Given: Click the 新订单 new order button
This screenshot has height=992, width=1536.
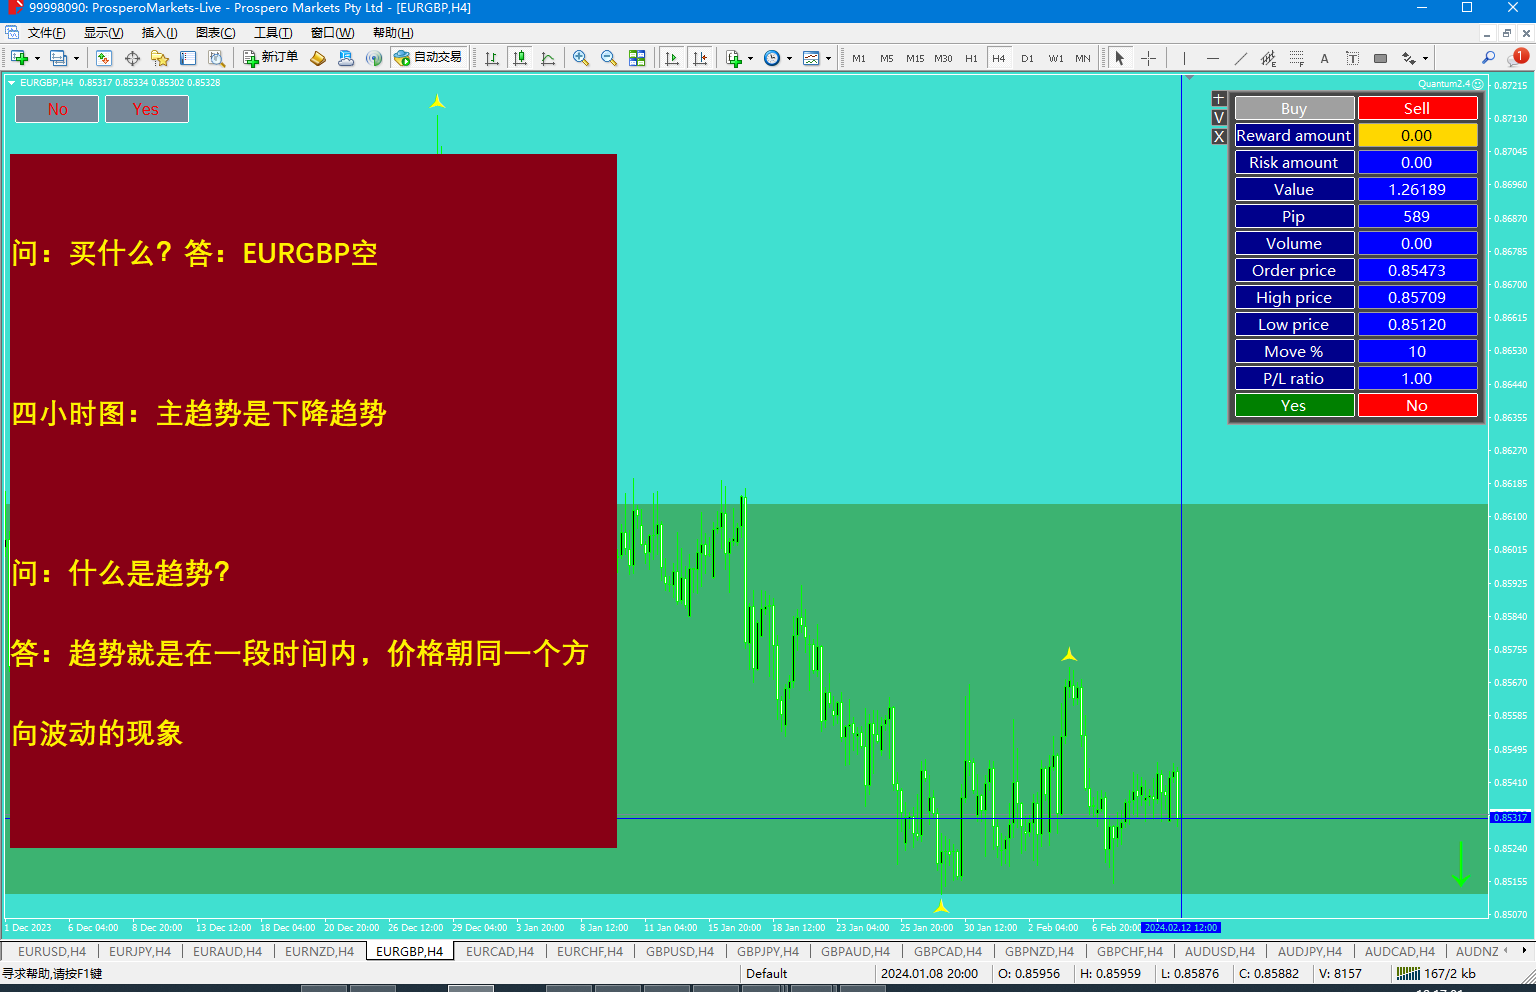Looking at the screenshot, I should [270, 58].
